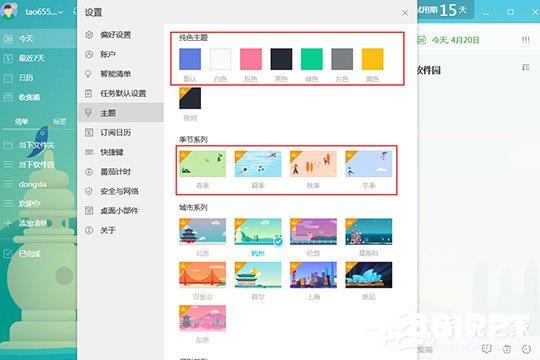Open 快捷键 keyboard shortcuts settings
540x360 pixels.
click(121, 152)
